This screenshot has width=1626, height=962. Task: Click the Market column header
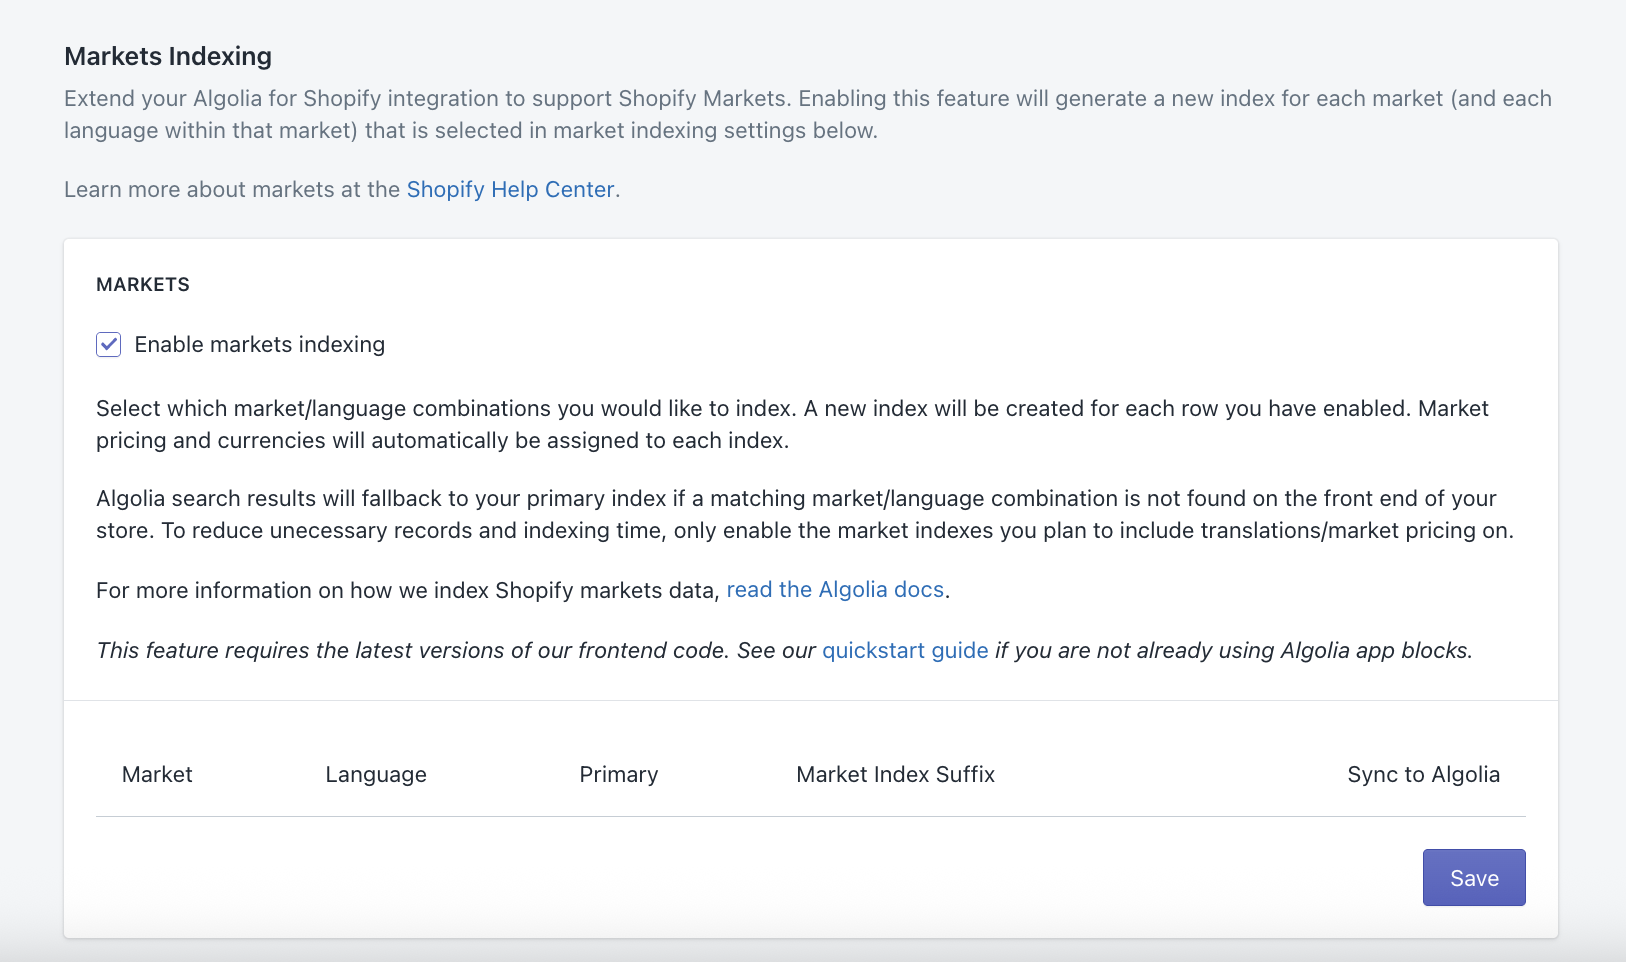(x=157, y=775)
